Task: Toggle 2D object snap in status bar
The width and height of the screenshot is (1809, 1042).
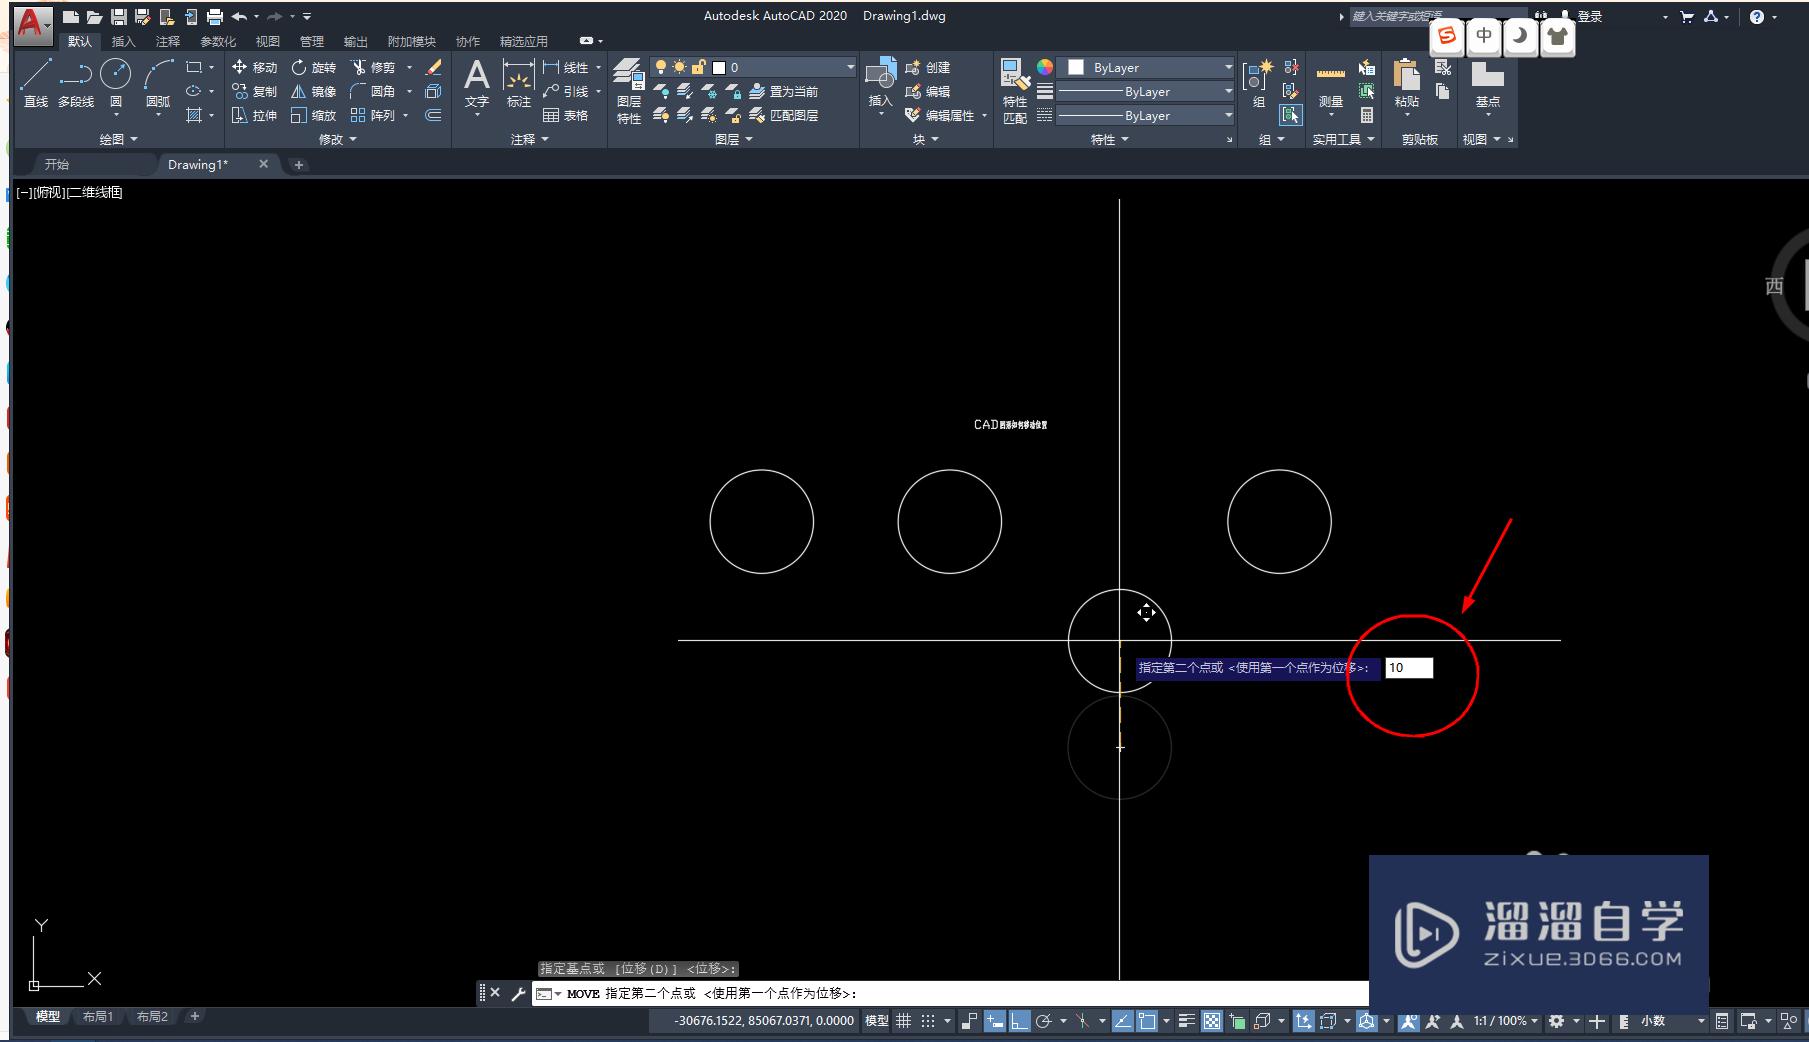Action: coord(1147,1021)
